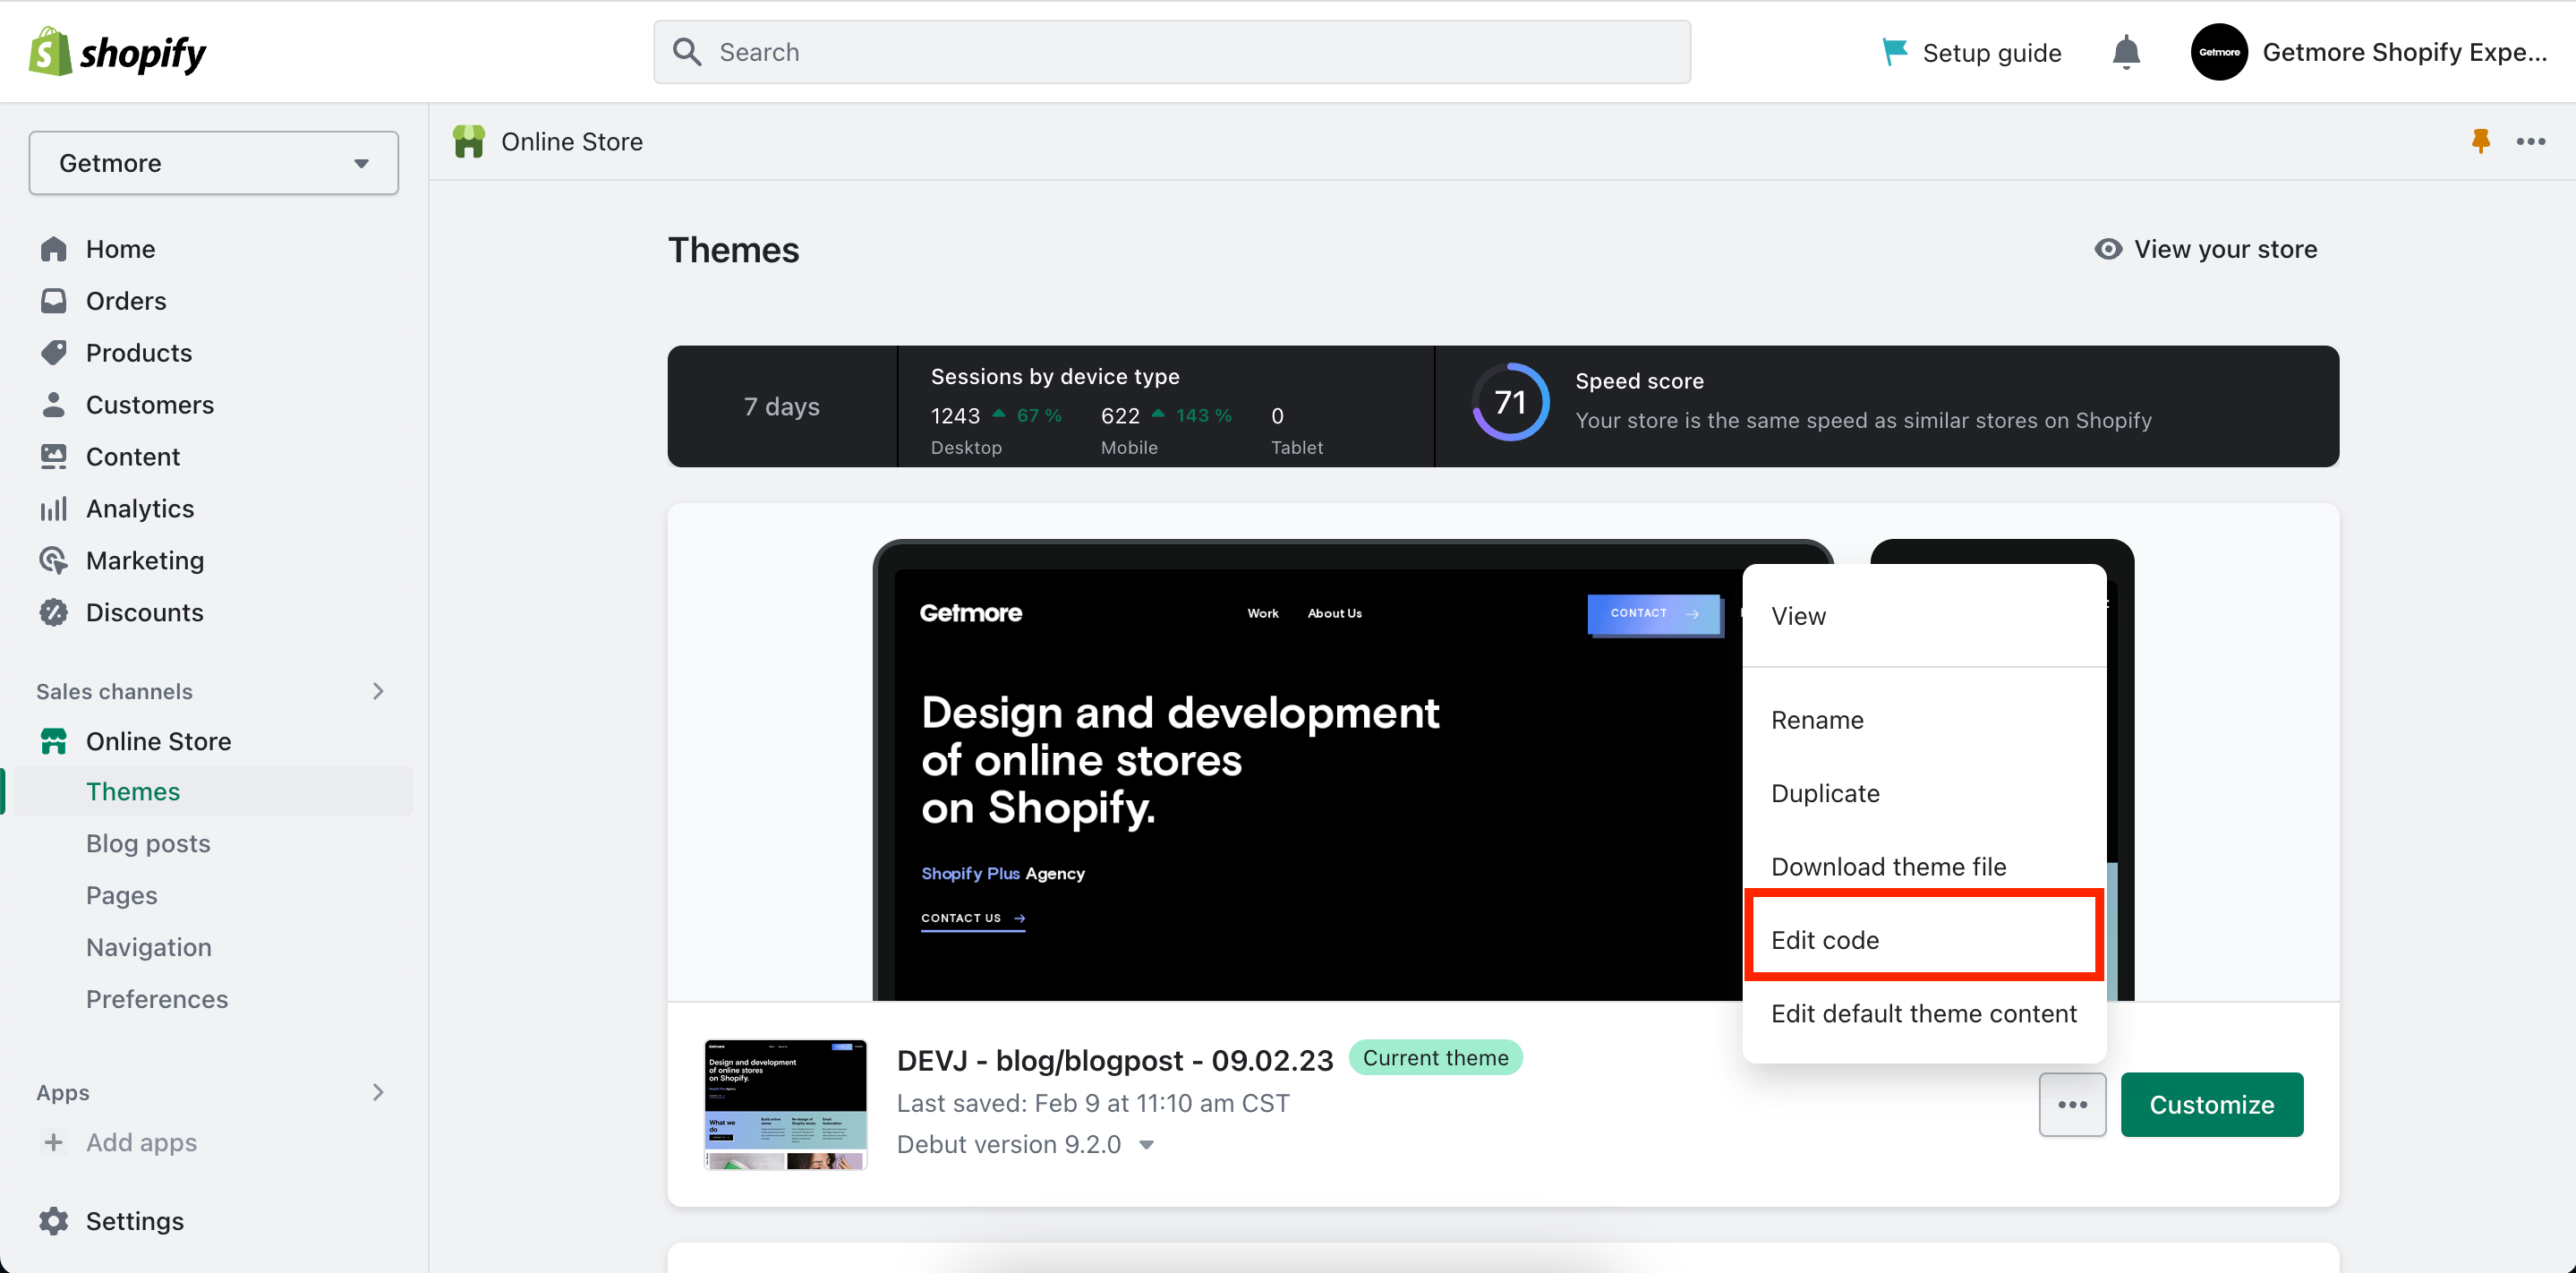Click the Speed score description text
Screen dimensions: 2576x1273
point(1863,420)
